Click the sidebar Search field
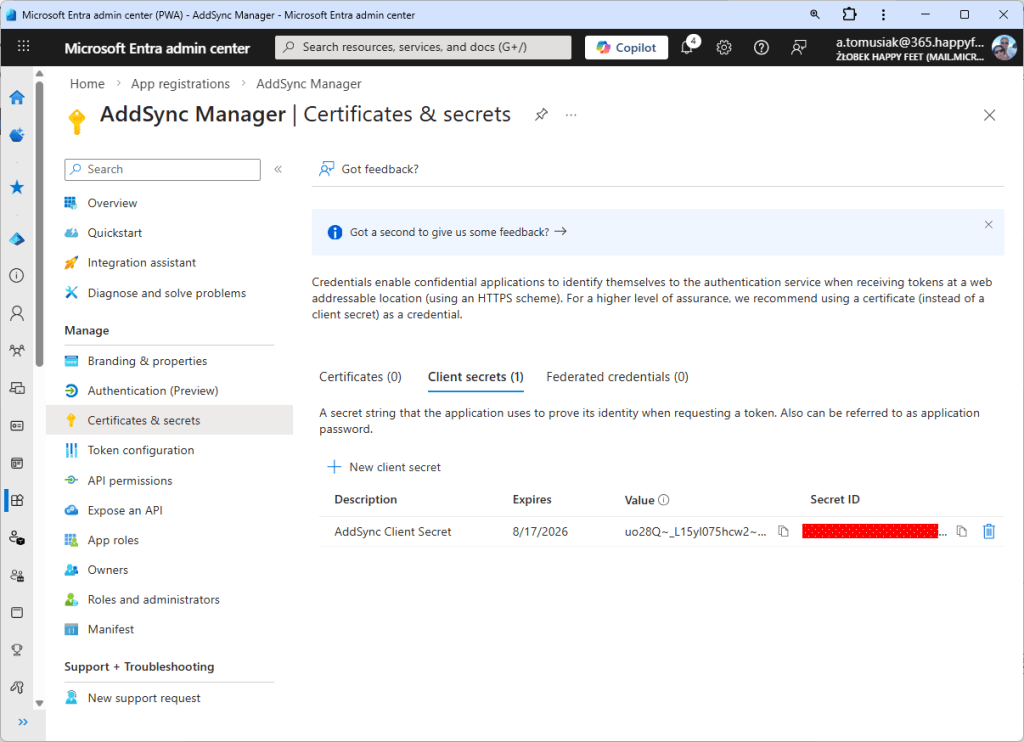Image resolution: width=1024 pixels, height=742 pixels. (162, 170)
